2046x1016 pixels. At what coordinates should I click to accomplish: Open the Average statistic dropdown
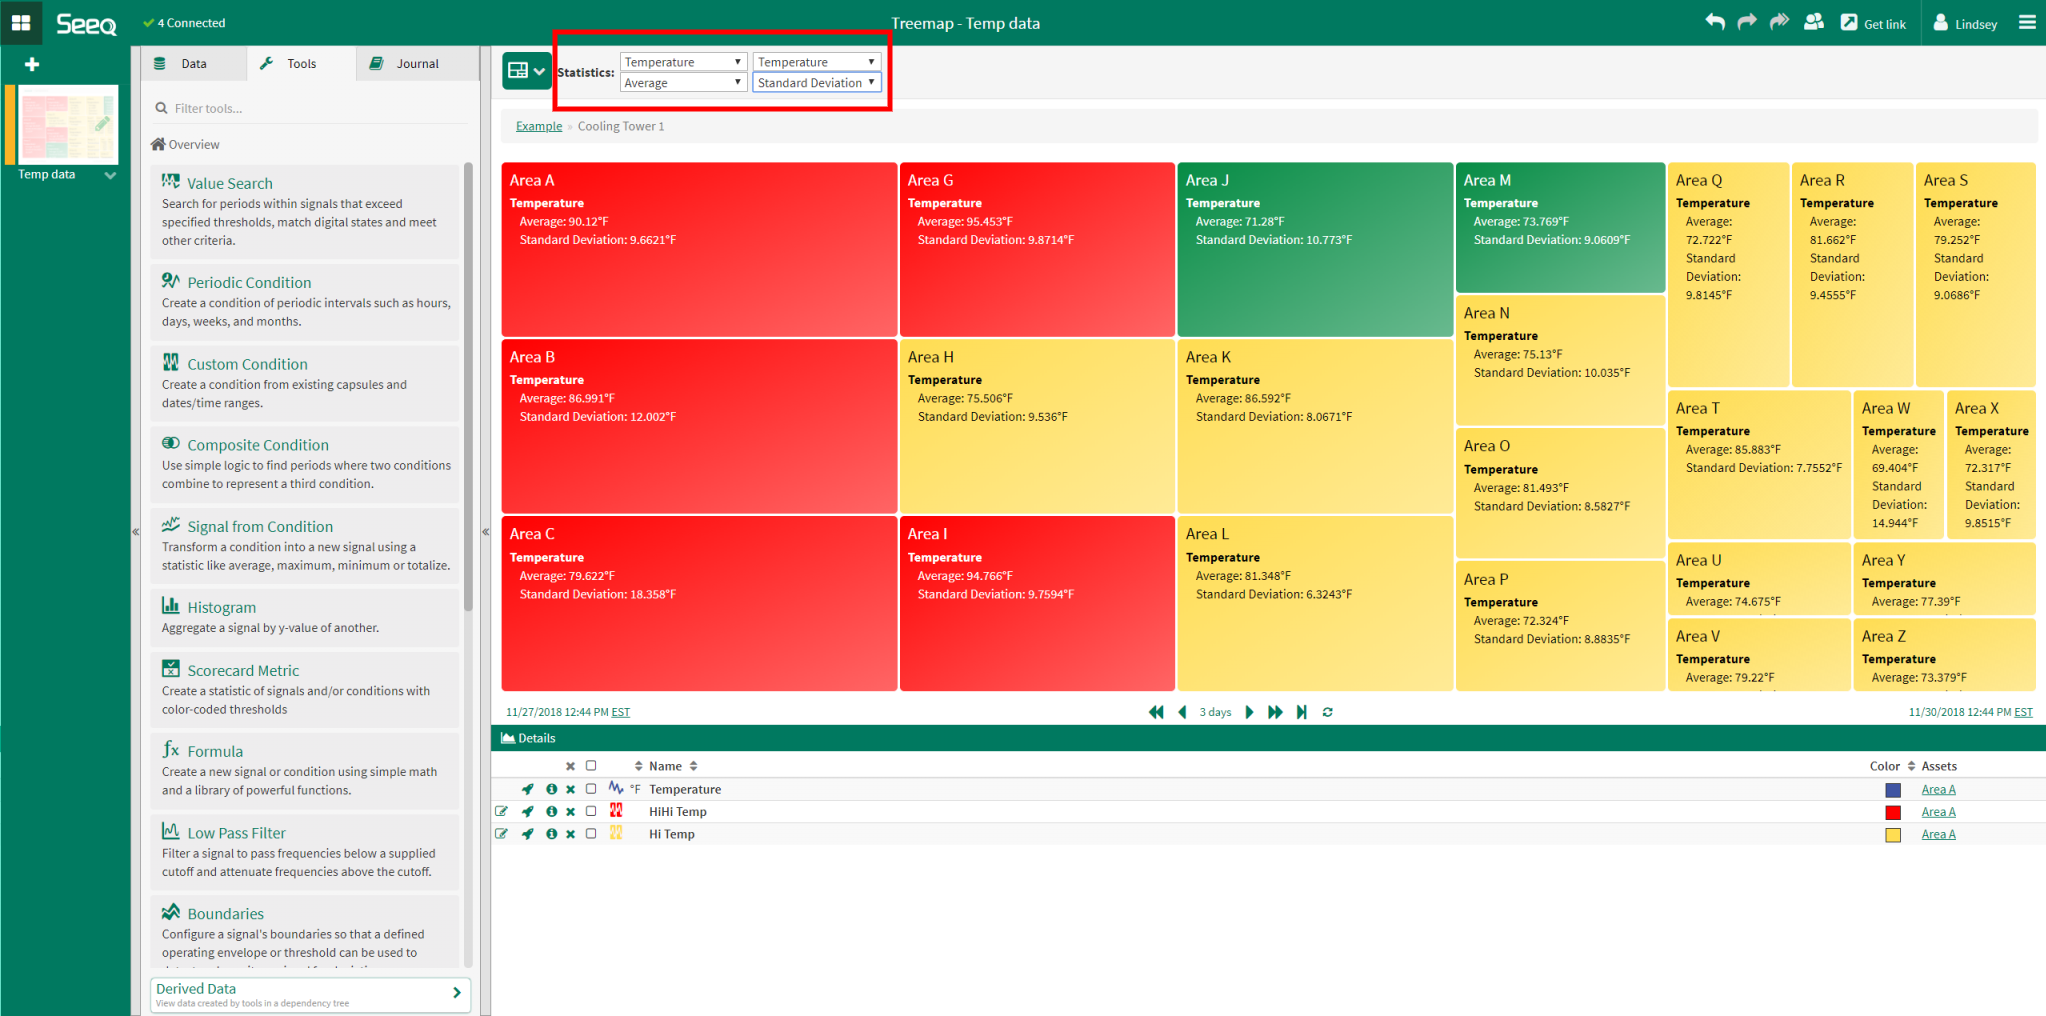[x=683, y=82]
